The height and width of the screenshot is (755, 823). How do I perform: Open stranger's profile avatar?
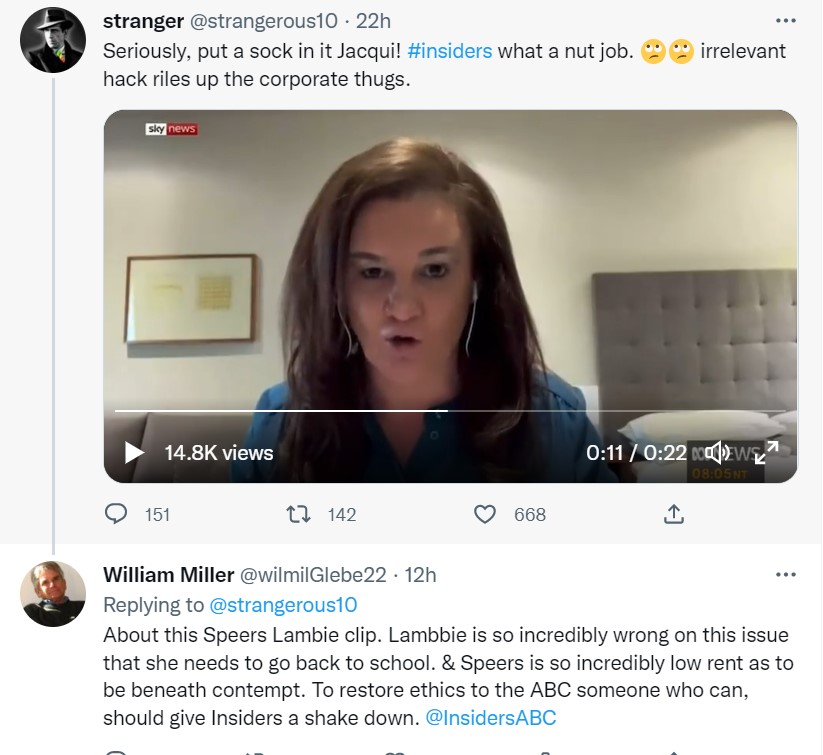[x=53, y=40]
